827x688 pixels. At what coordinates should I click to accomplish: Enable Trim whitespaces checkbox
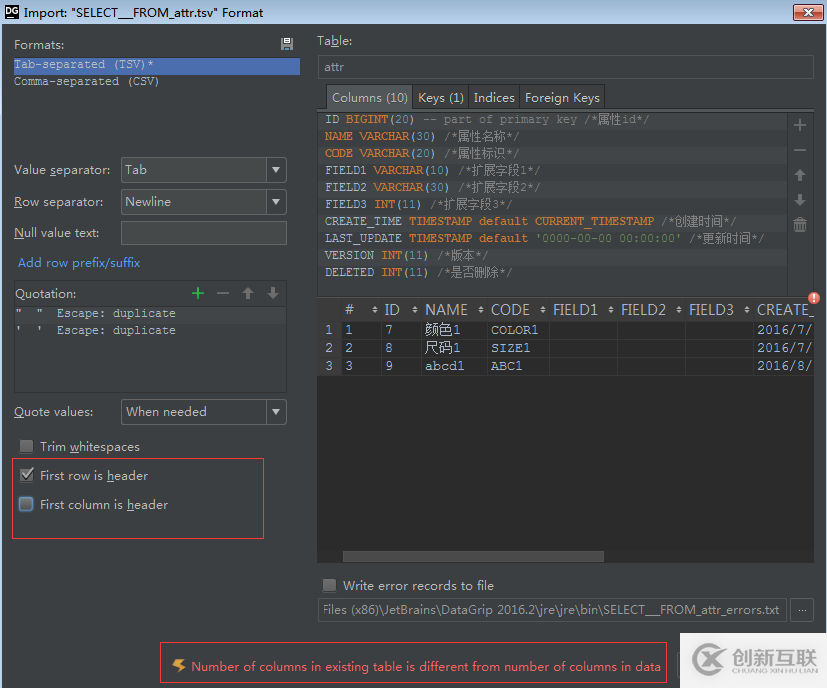coord(26,447)
